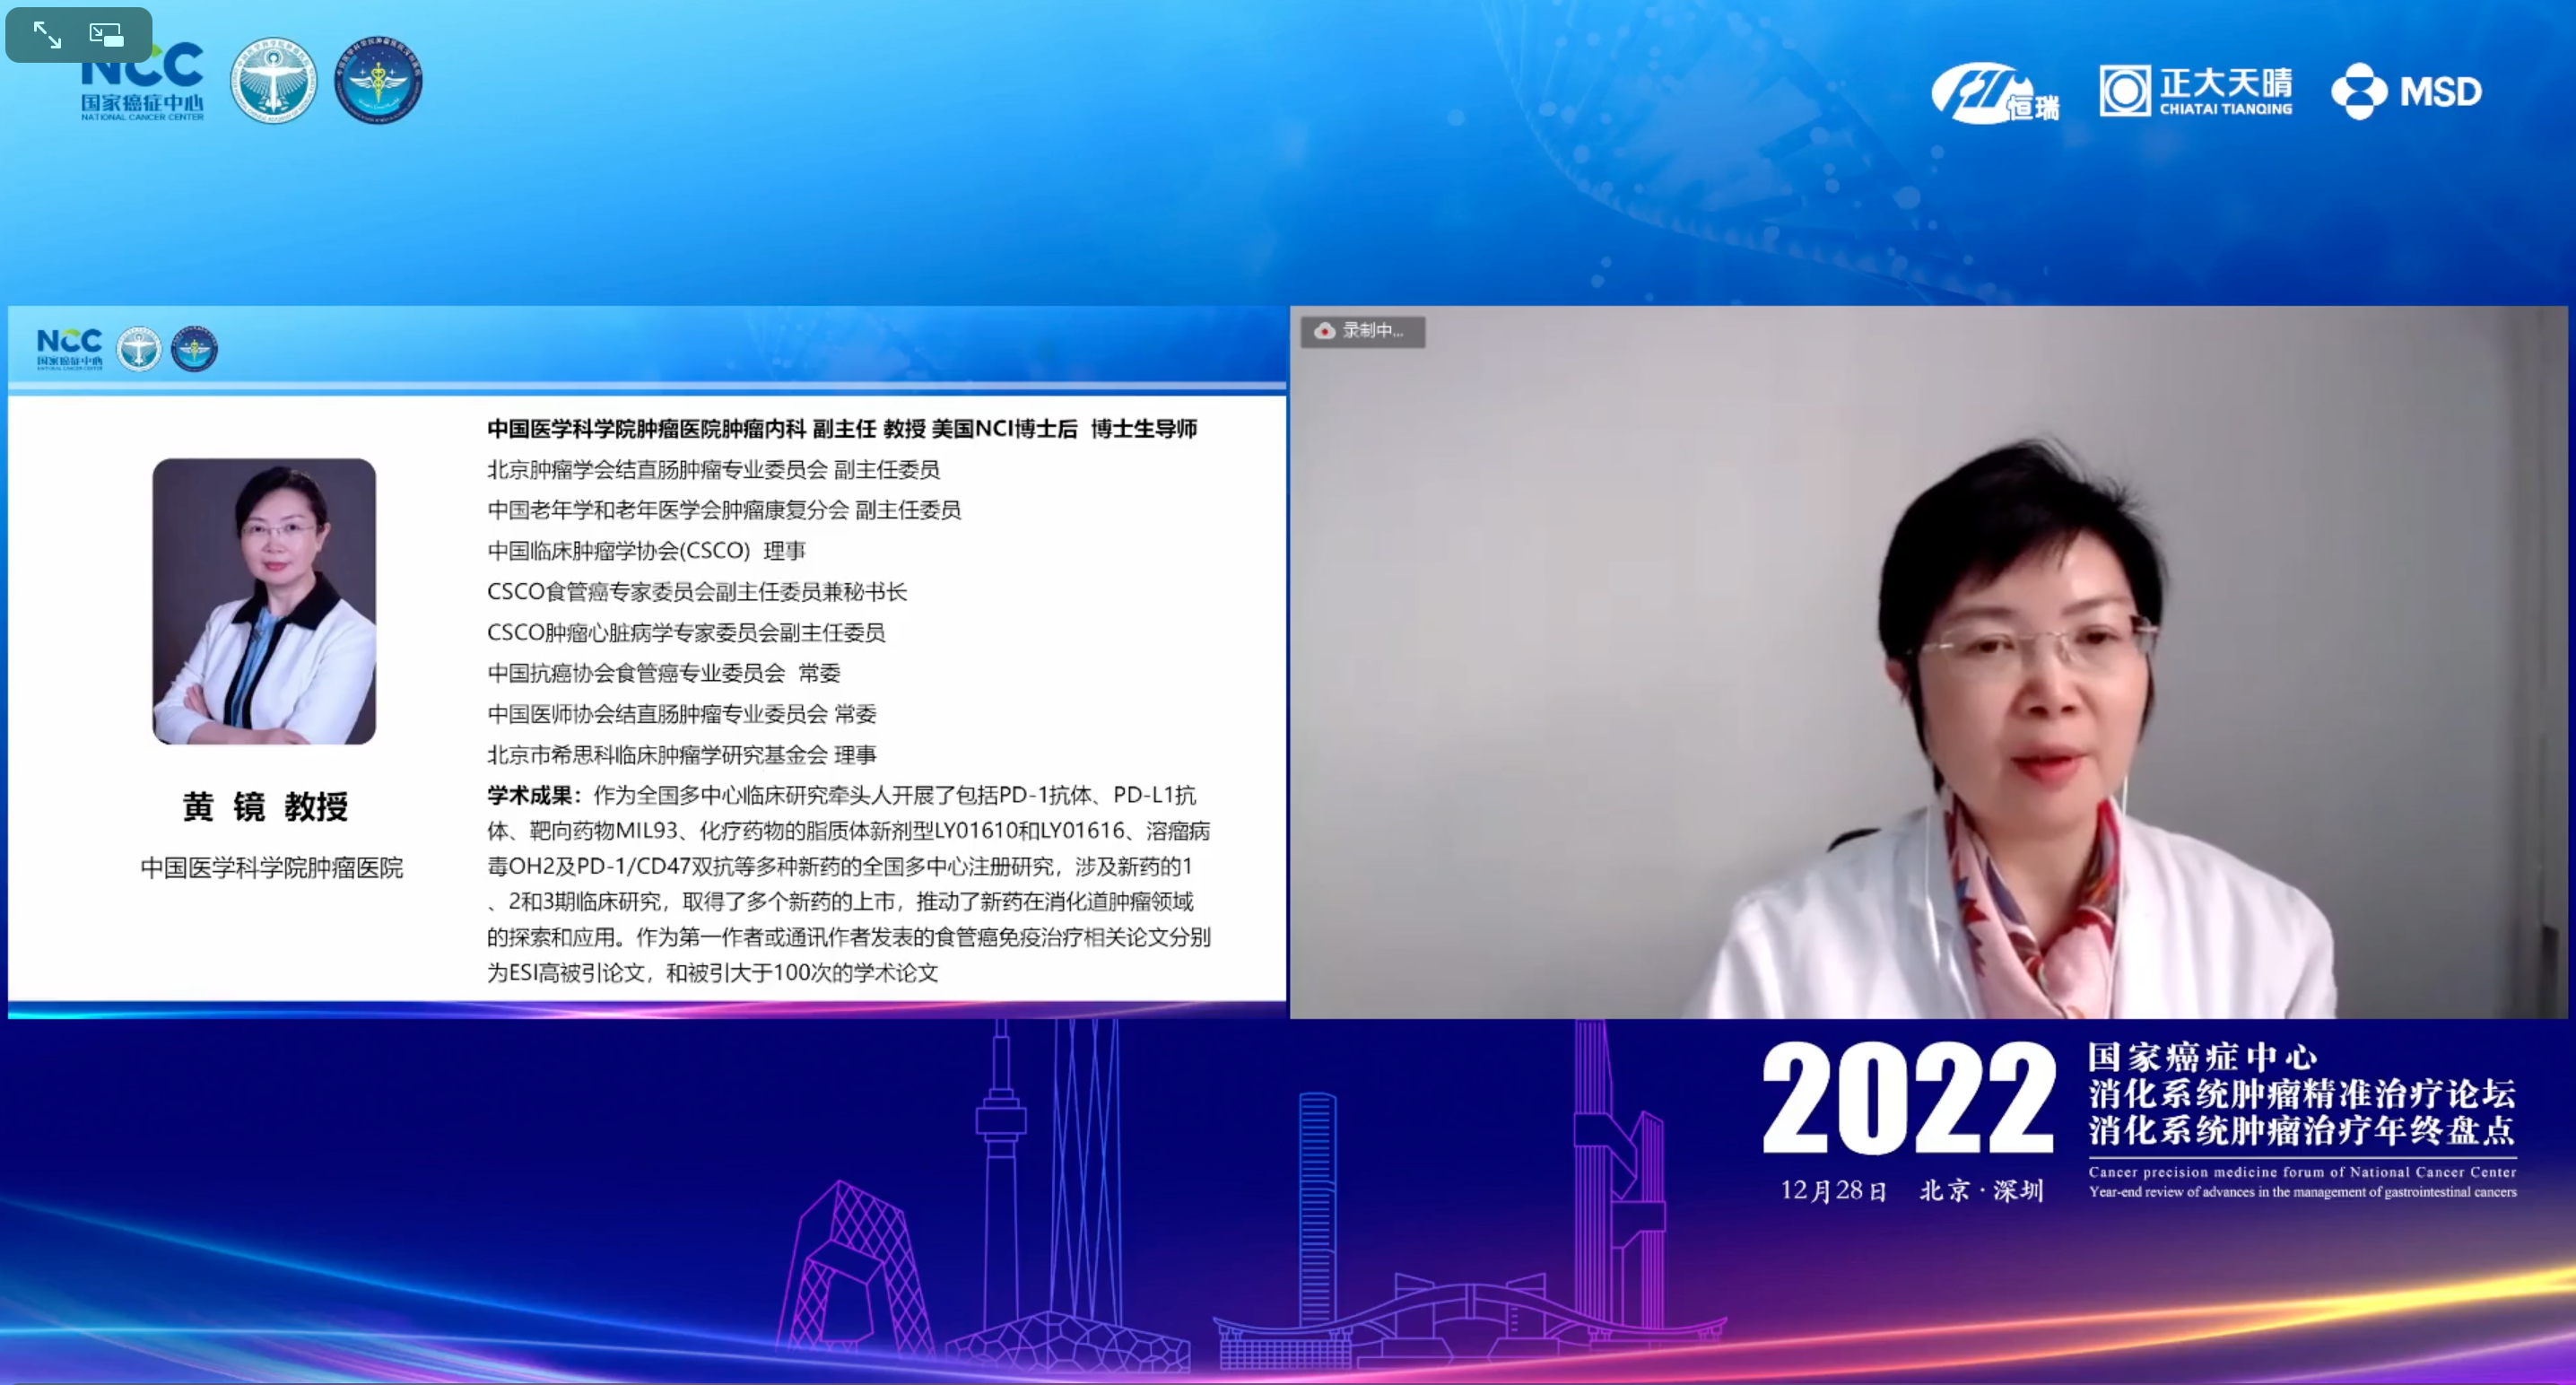The image size is (2576, 1385).
Task: Click the CSCO director line on slide
Action: (x=646, y=551)
